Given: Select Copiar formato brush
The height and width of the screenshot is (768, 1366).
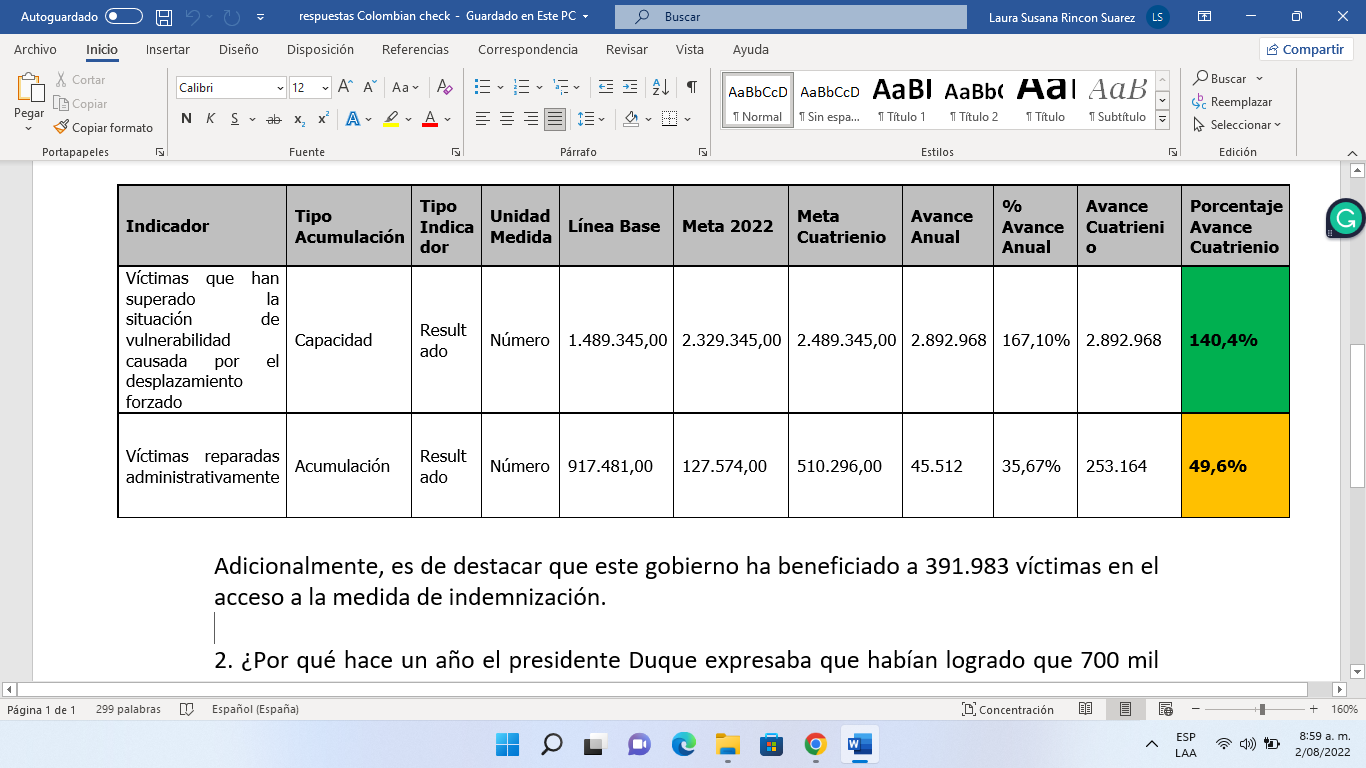Looking at the screenshot, I should pos(104,127).
